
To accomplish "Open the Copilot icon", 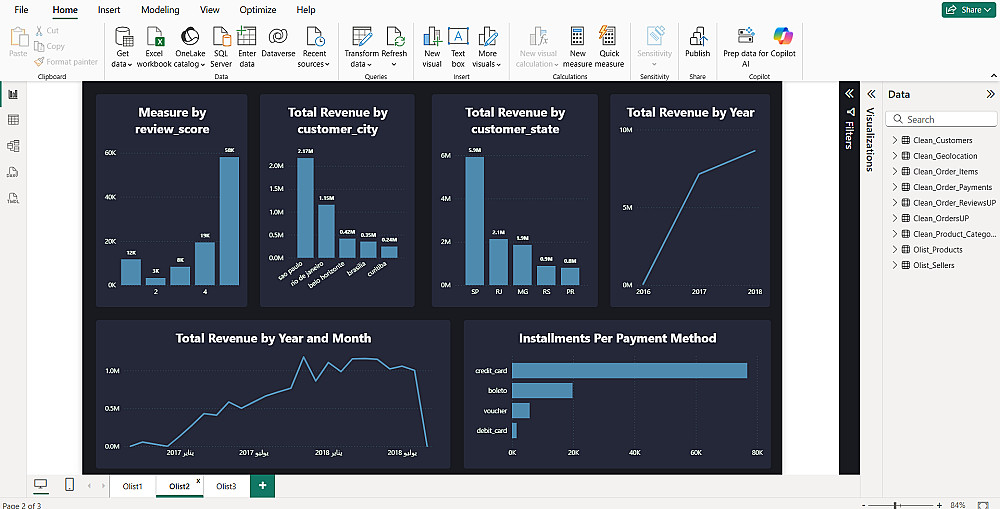I will 782,36.
